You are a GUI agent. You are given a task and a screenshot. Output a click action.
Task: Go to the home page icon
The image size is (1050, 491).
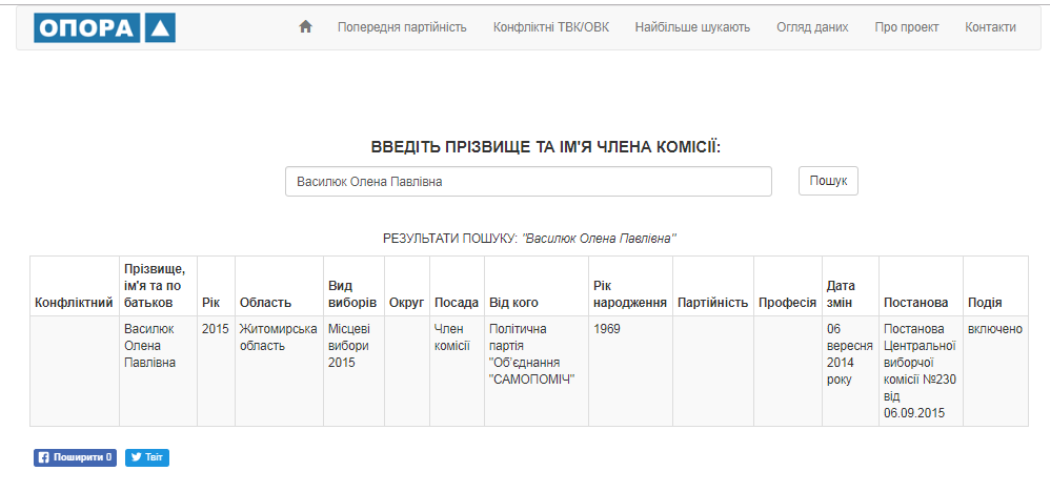pyautogui.click(x=306, y=27)
